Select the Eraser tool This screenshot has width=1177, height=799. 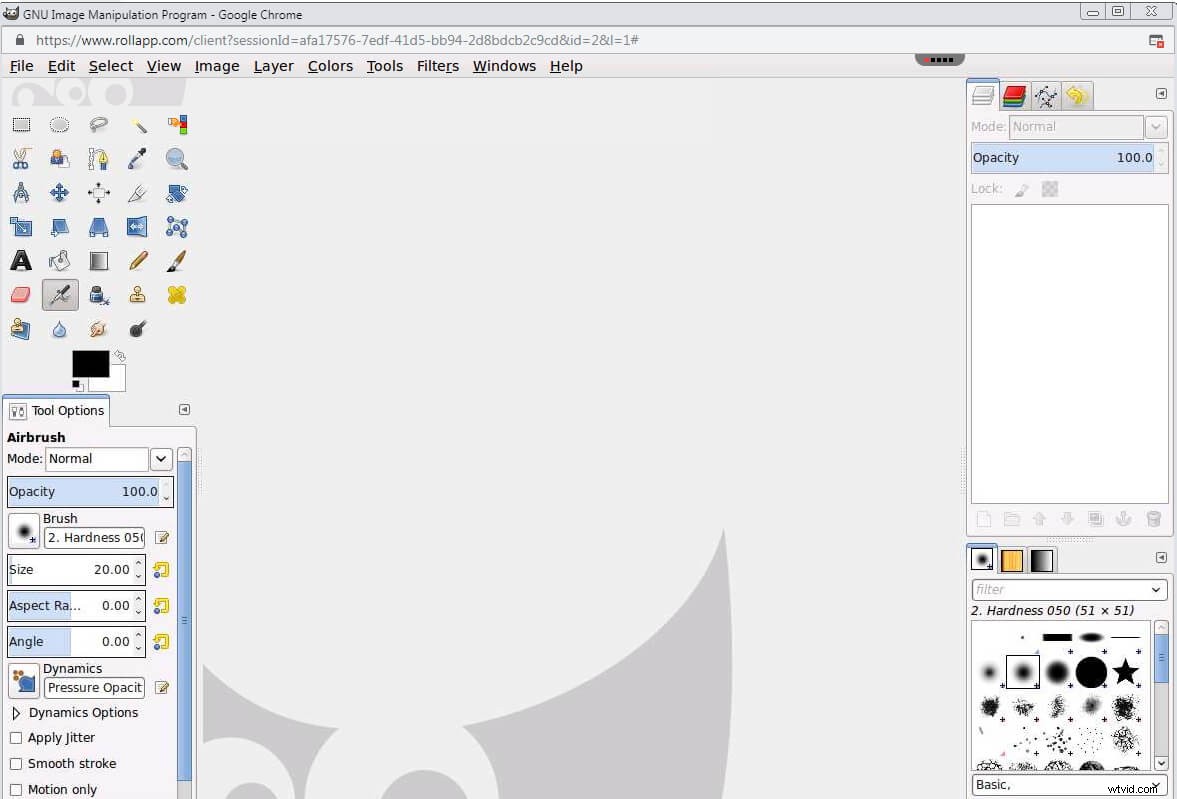21,295
